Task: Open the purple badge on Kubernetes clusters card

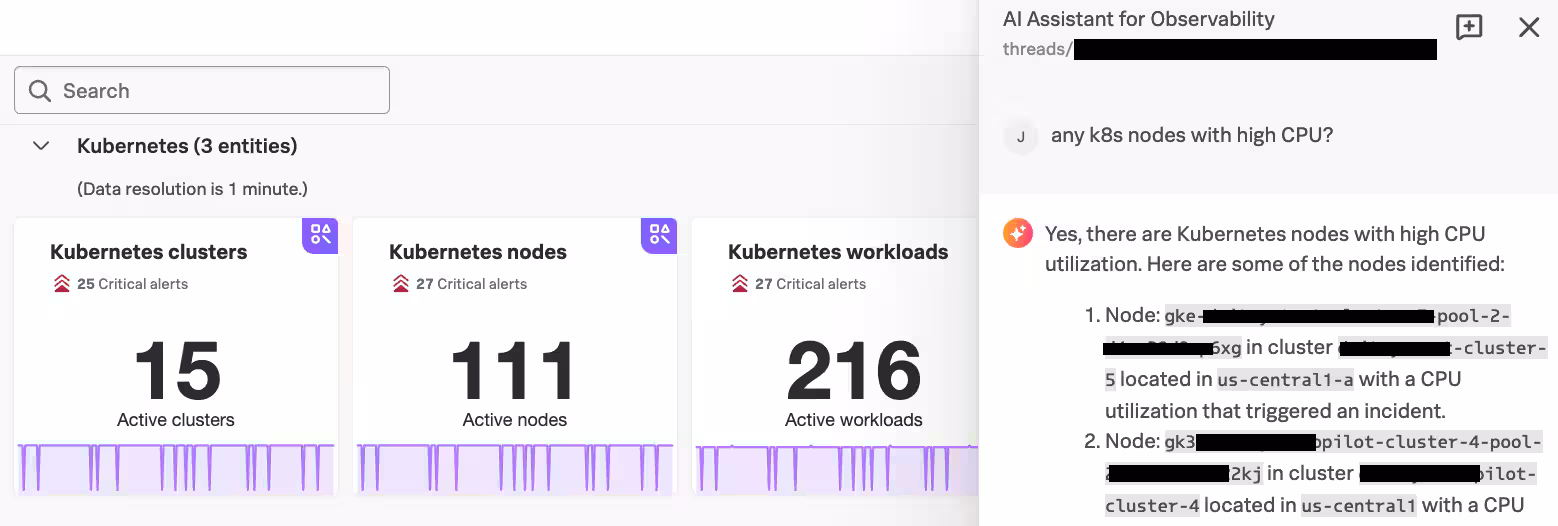Action: (x=320, y=235)
